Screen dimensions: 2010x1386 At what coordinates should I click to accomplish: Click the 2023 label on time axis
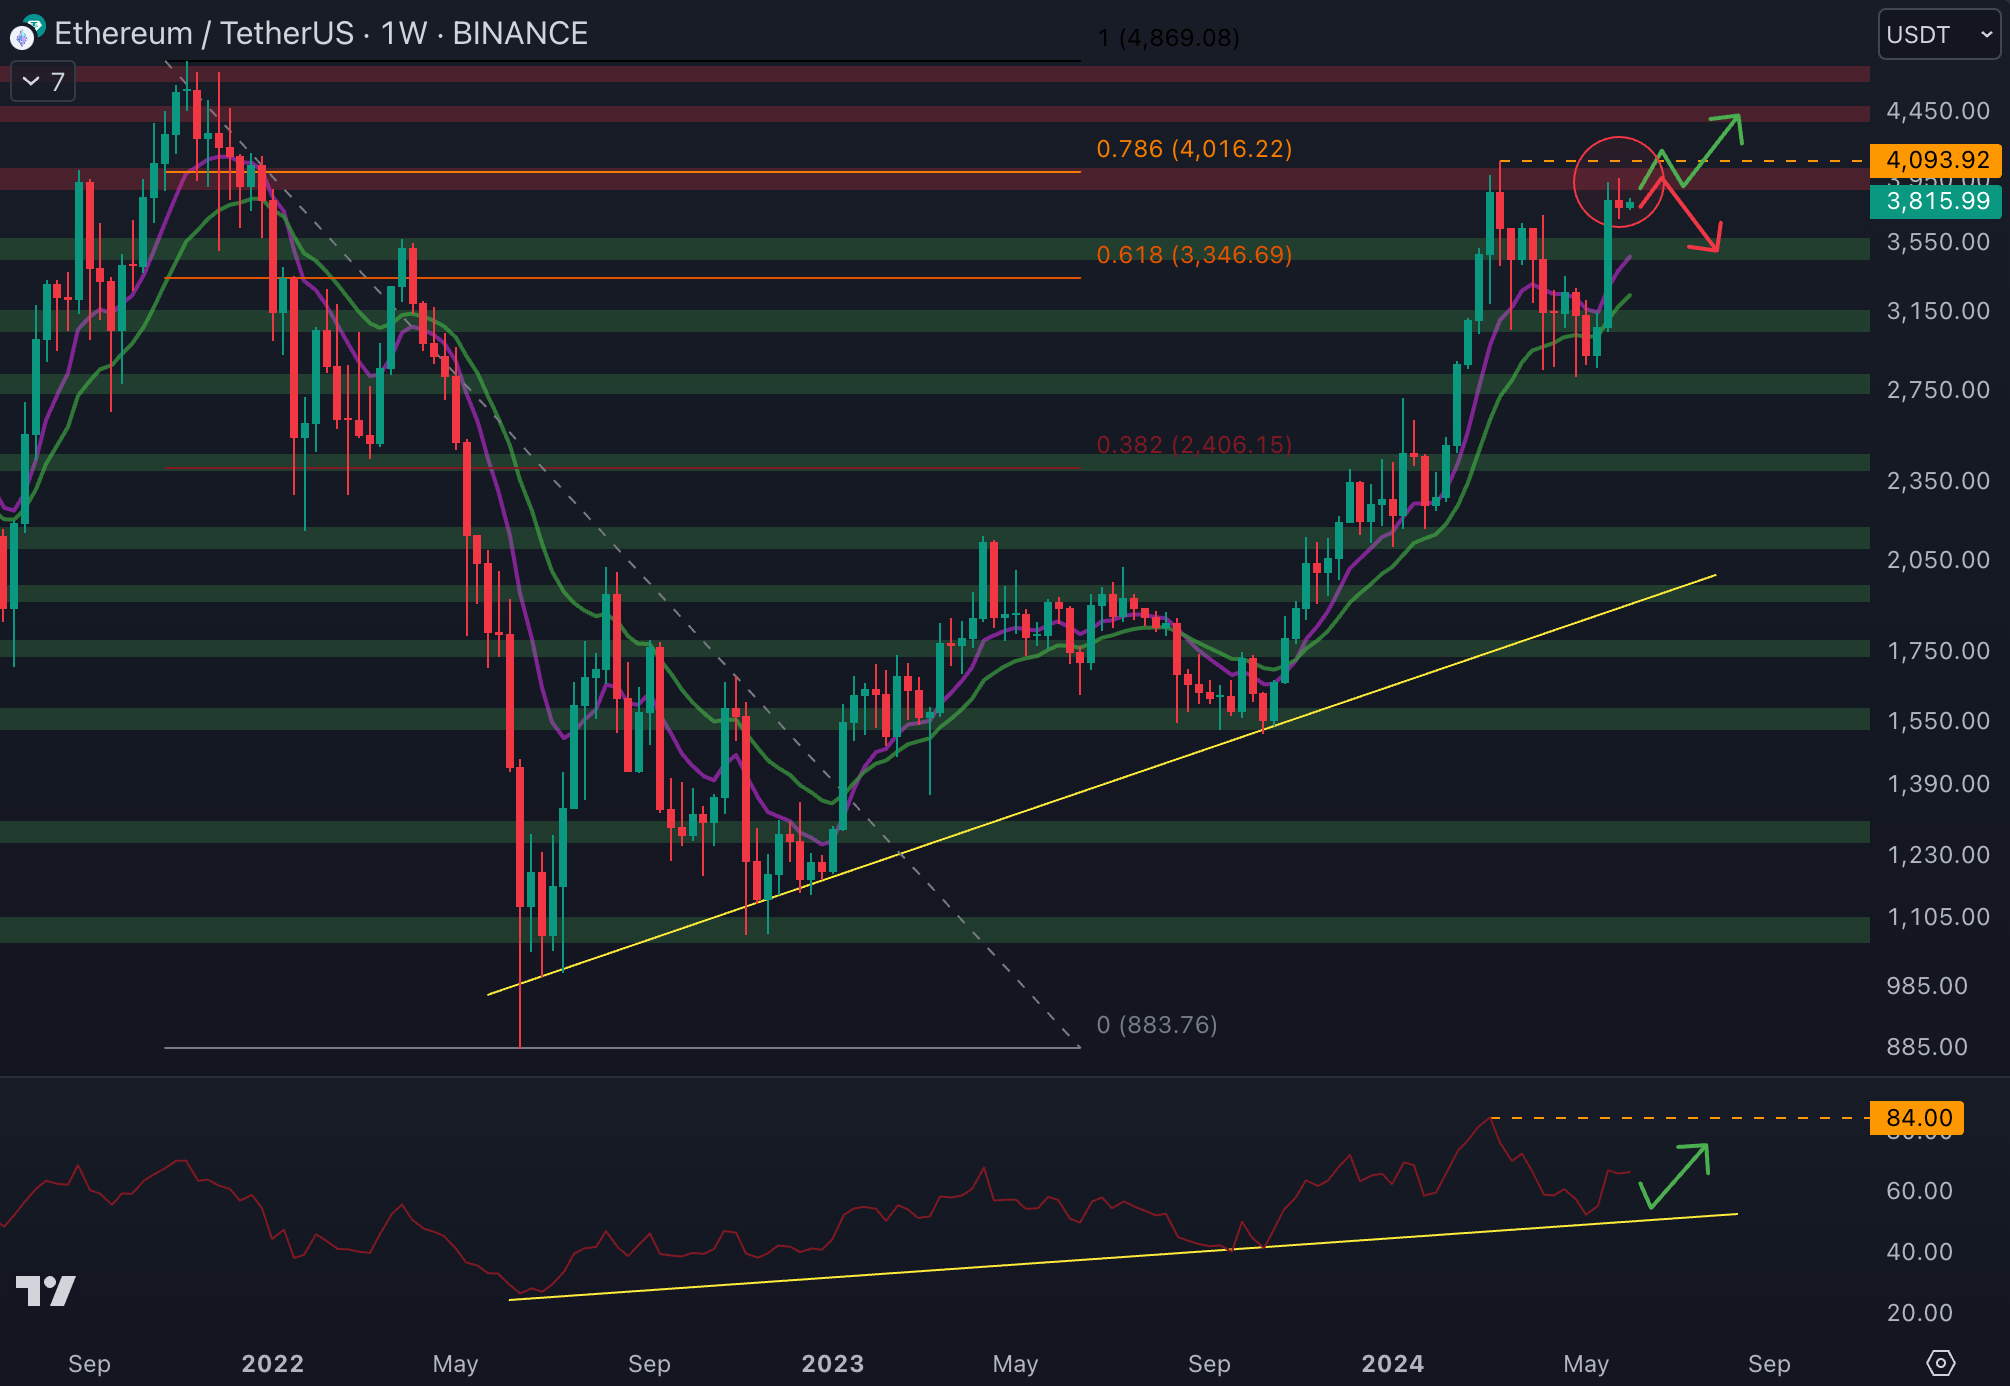(832, 1364)
